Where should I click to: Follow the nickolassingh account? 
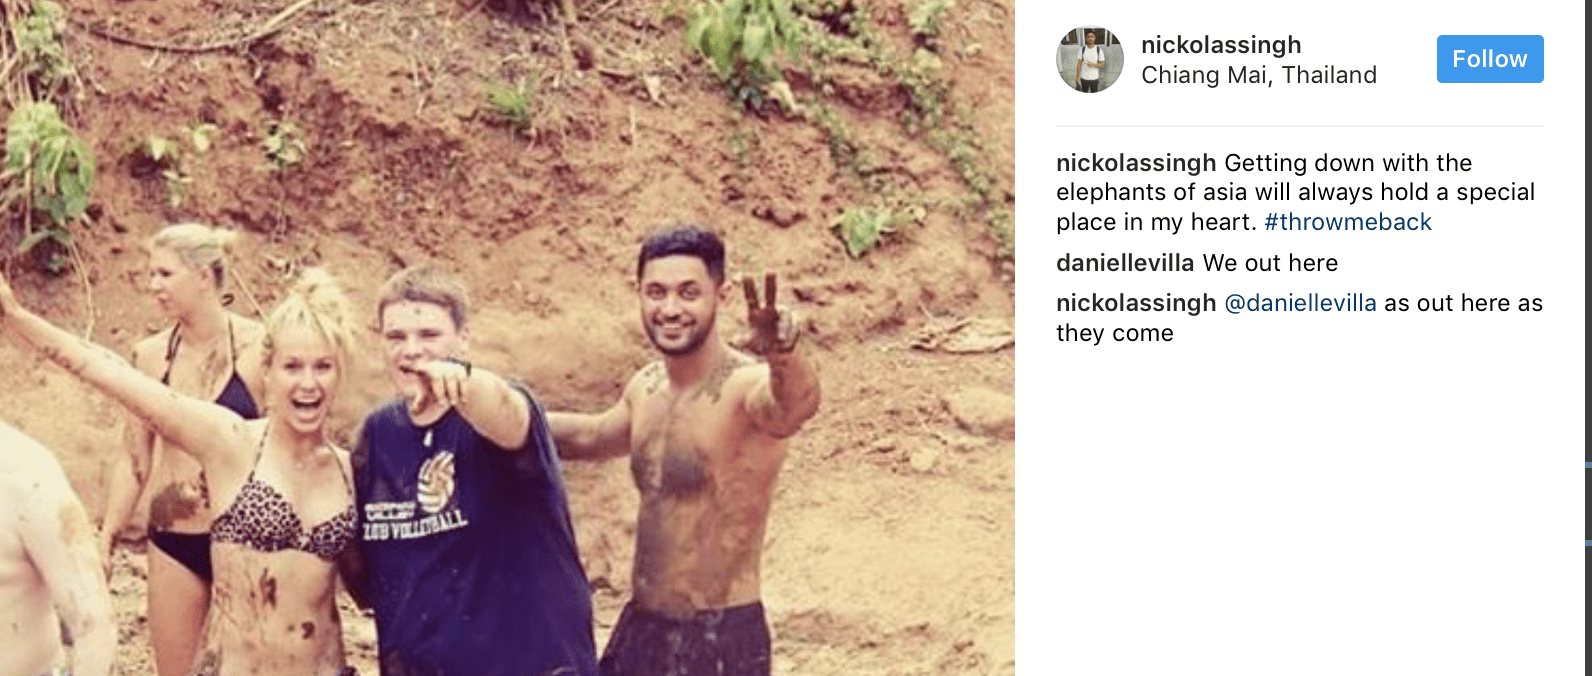[1490, 59]
